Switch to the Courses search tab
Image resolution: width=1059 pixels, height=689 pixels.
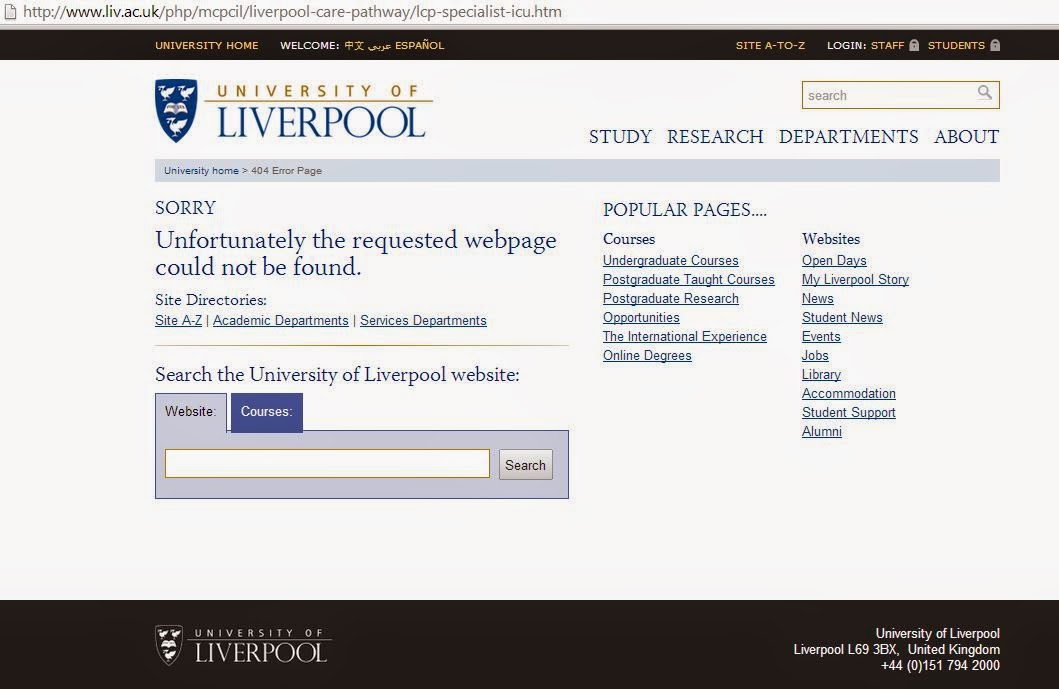pyautogui.click(x=267, y=412)
